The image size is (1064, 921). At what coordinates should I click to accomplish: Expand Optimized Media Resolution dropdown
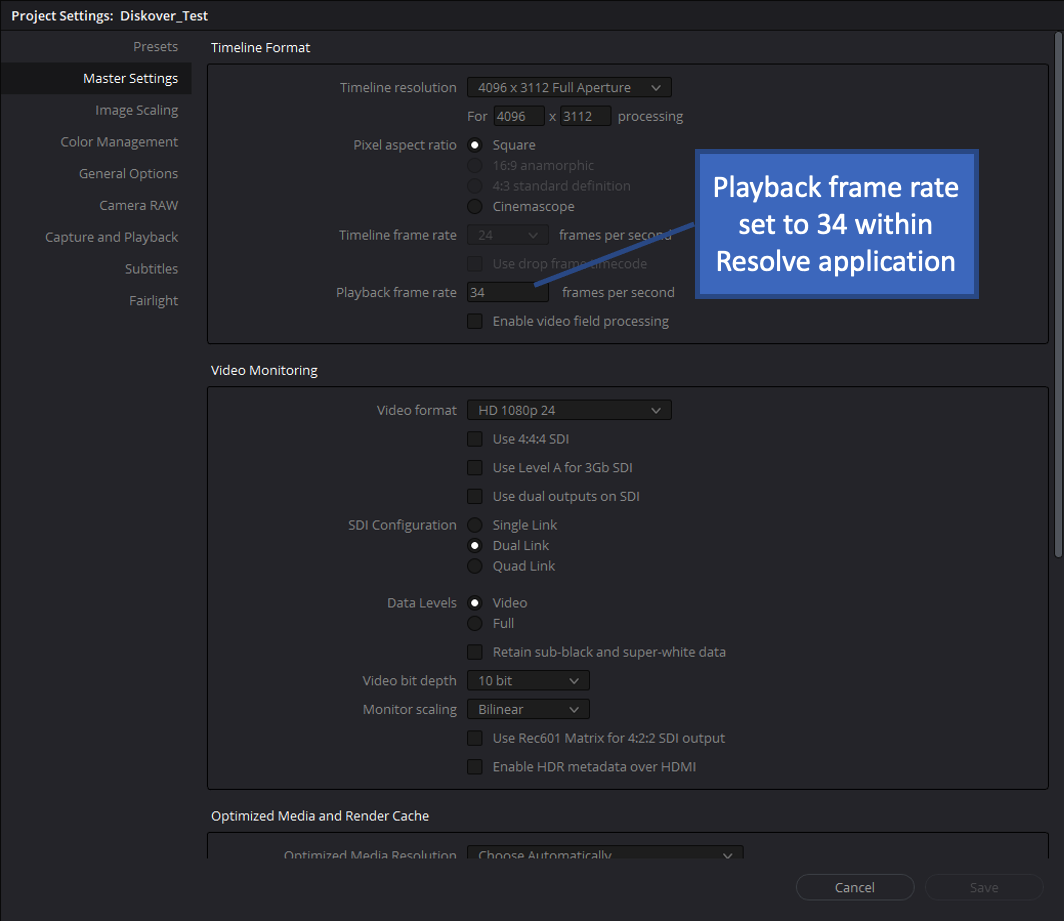tap(605, 853)
